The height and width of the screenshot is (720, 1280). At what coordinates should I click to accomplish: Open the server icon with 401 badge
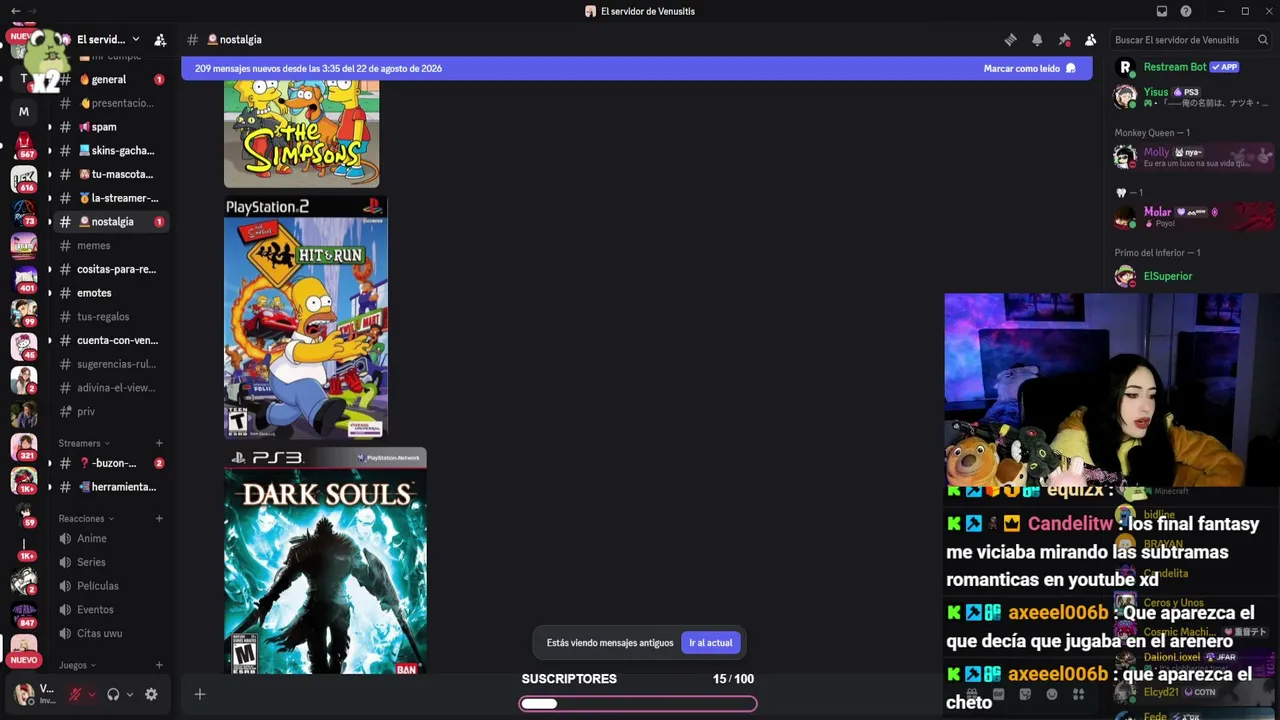(24, 280)
